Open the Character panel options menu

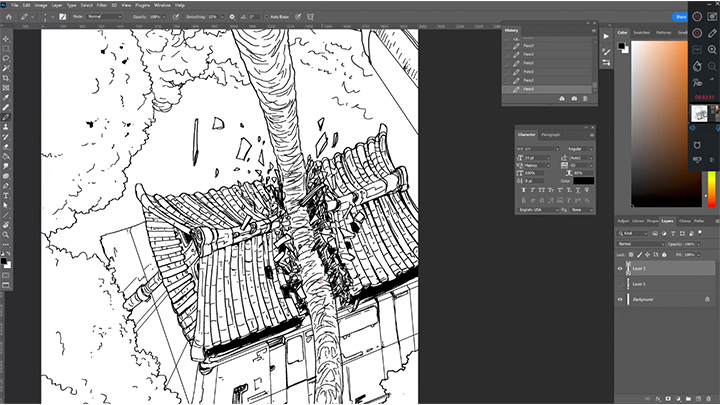[x=592, y=135]
